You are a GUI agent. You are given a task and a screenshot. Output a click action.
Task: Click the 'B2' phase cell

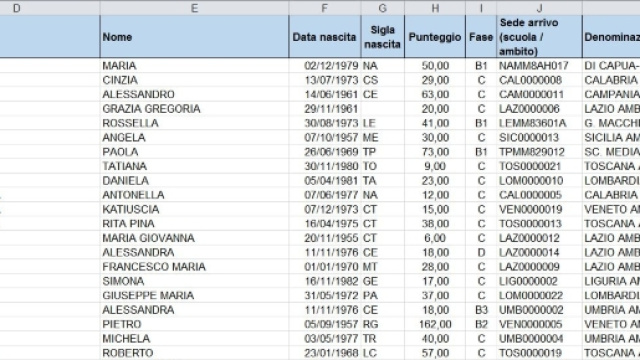coord(481,324)
